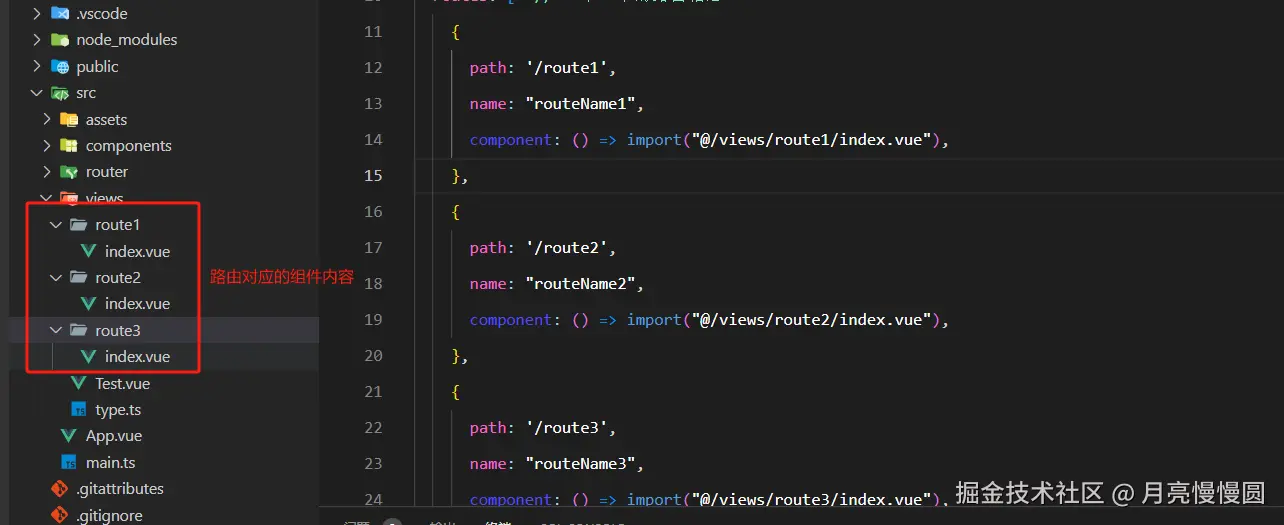Expand the node_modules folder chevron
The image size is (1284, 525).
(37, 40)
